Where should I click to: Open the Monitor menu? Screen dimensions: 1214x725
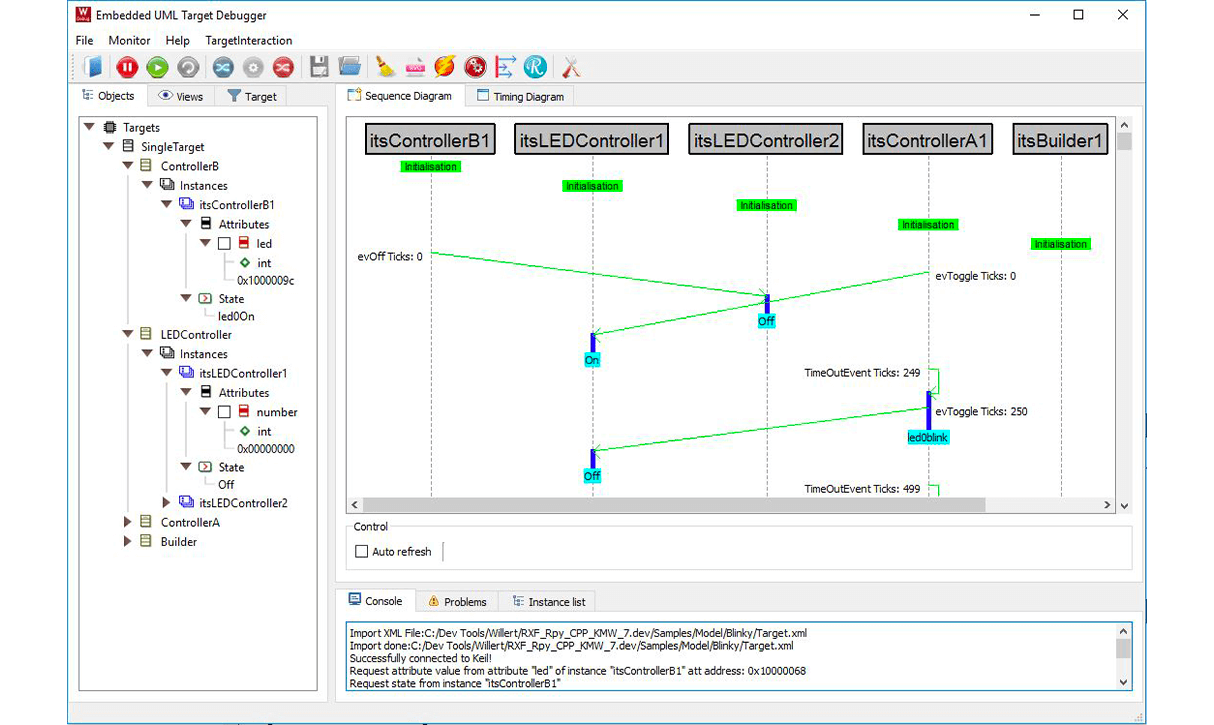[x=129, y=40]
